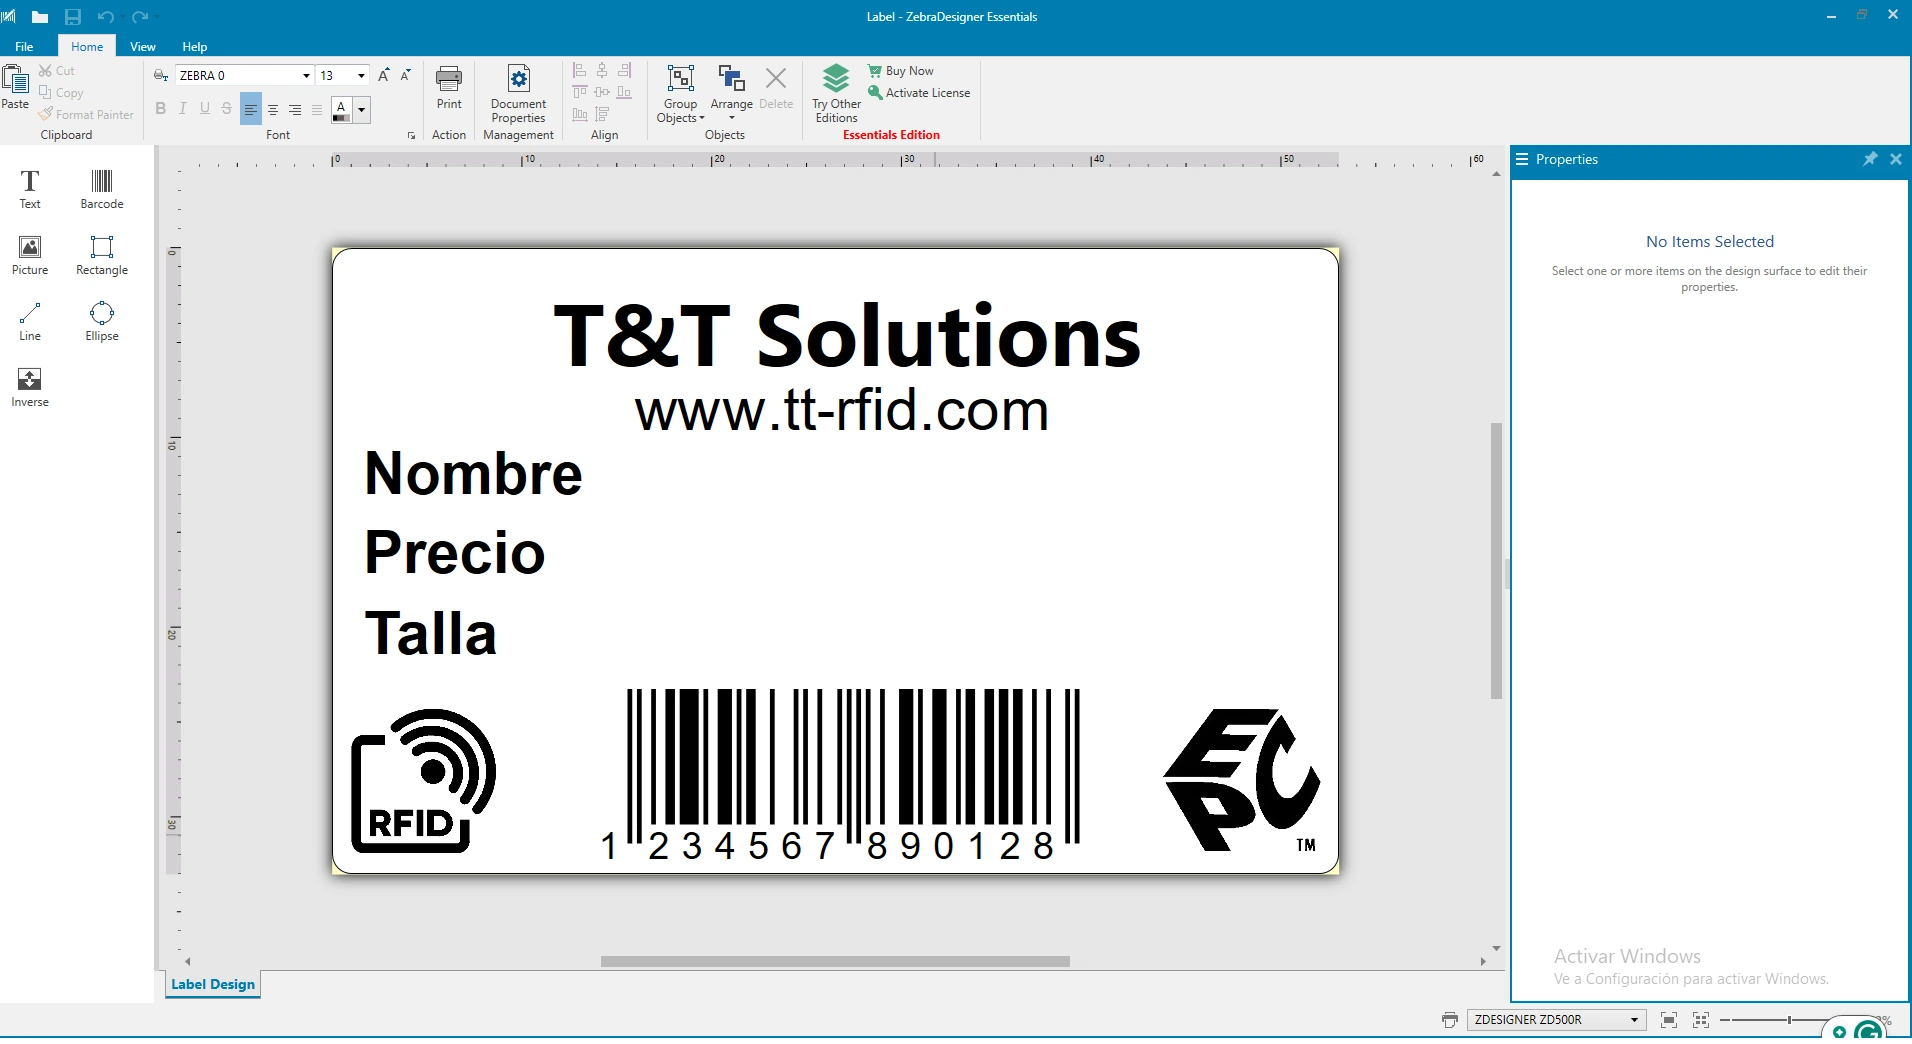Select the EPC logo picture on label

tap(1241, 780)
